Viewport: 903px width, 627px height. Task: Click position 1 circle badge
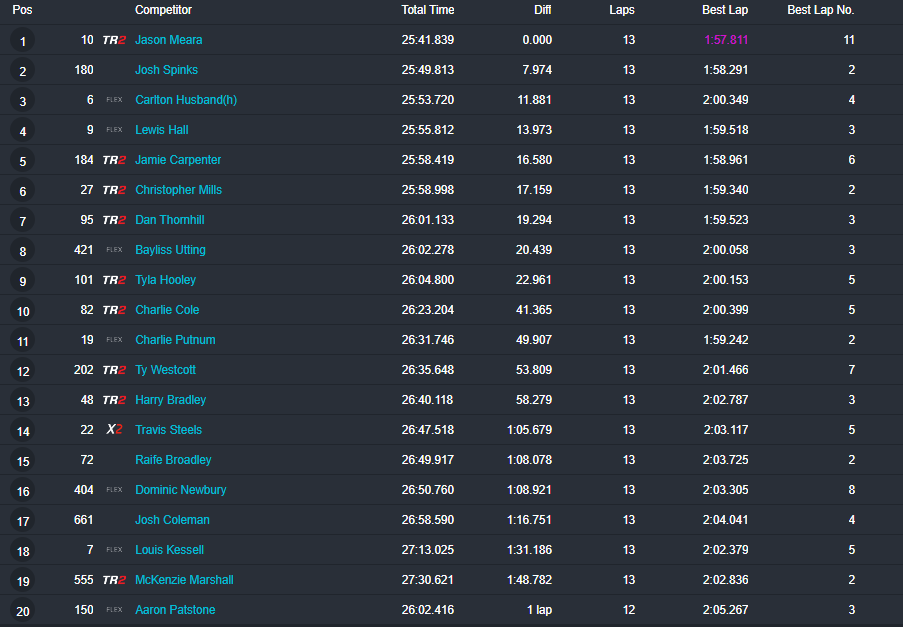pos(22,41)
